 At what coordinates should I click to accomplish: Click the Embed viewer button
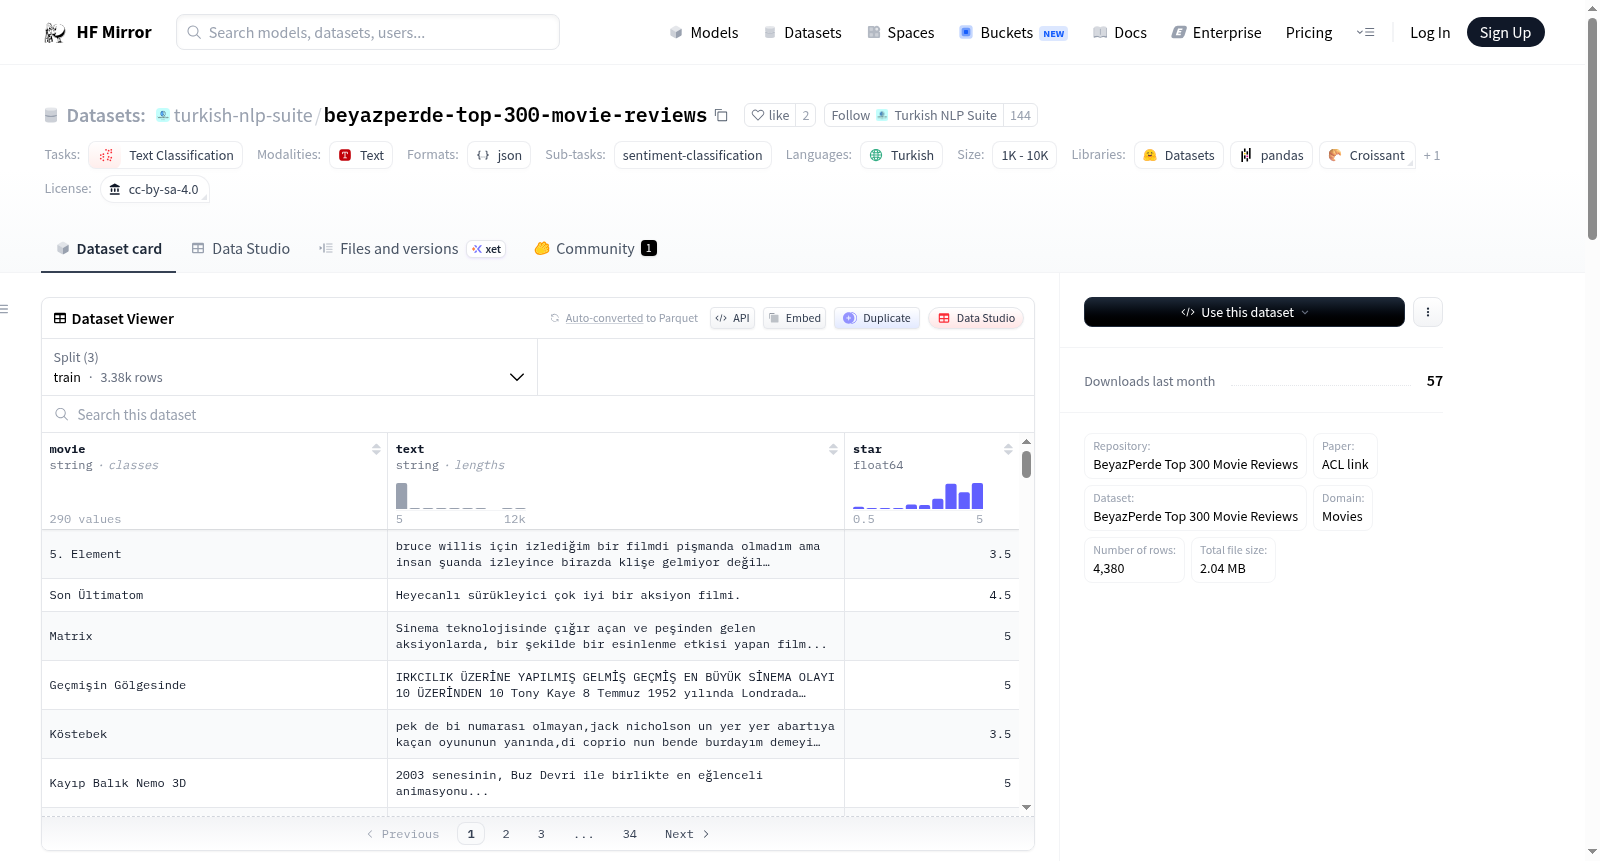(x=794, y=318)
